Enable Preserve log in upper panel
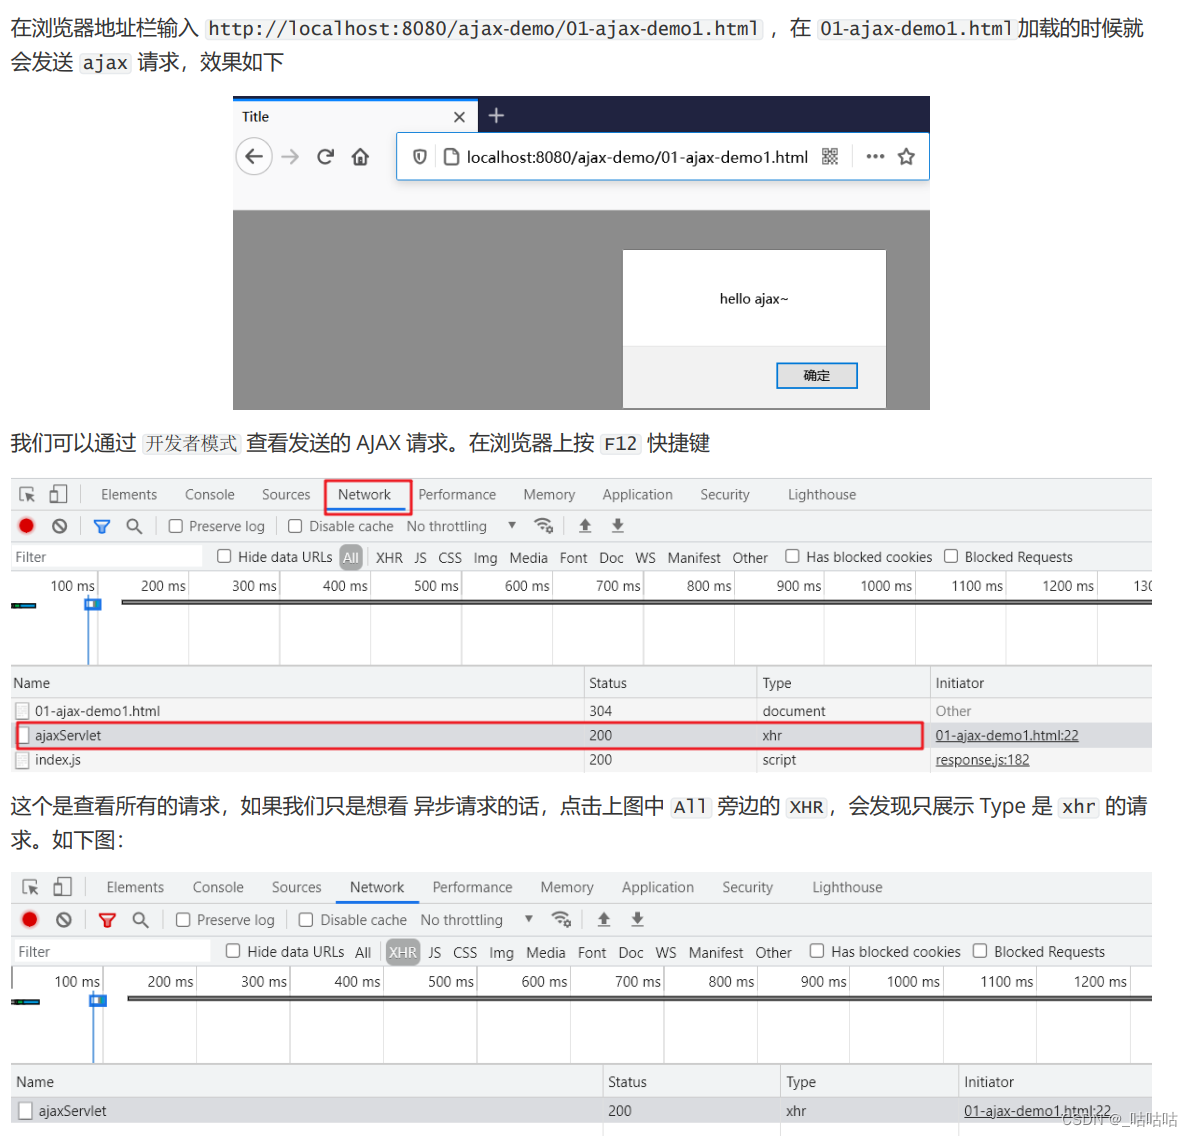1193x1136 pixels. click(176, 526)
